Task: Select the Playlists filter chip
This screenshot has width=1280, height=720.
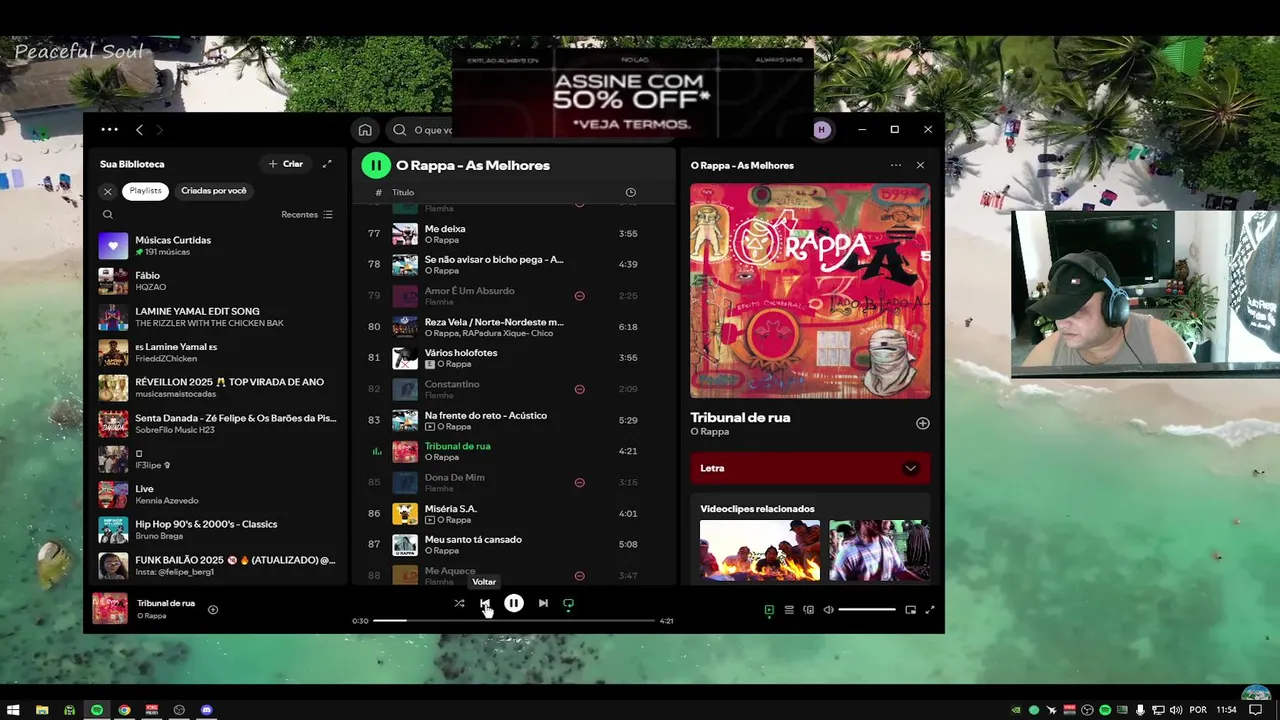Action: tap(145, 191)
